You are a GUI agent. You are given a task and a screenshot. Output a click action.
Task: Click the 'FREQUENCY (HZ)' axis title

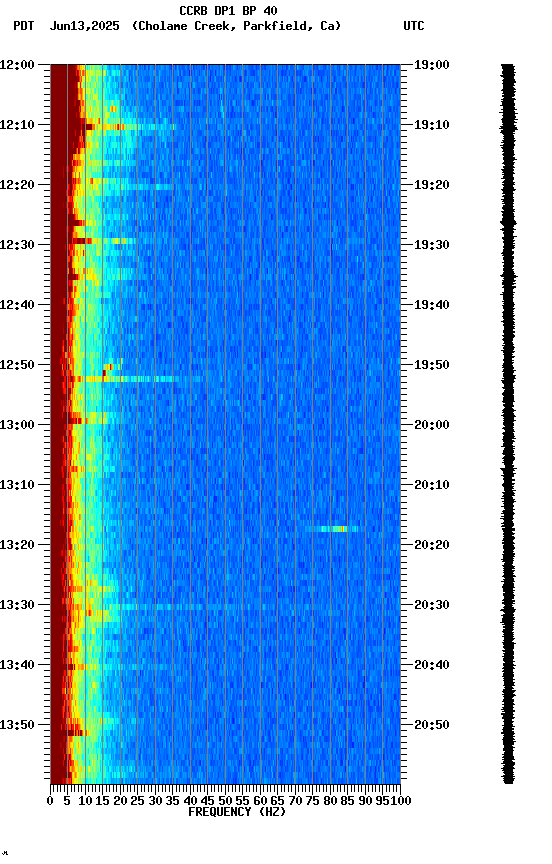pyautogui.click(x=237, y=812)
